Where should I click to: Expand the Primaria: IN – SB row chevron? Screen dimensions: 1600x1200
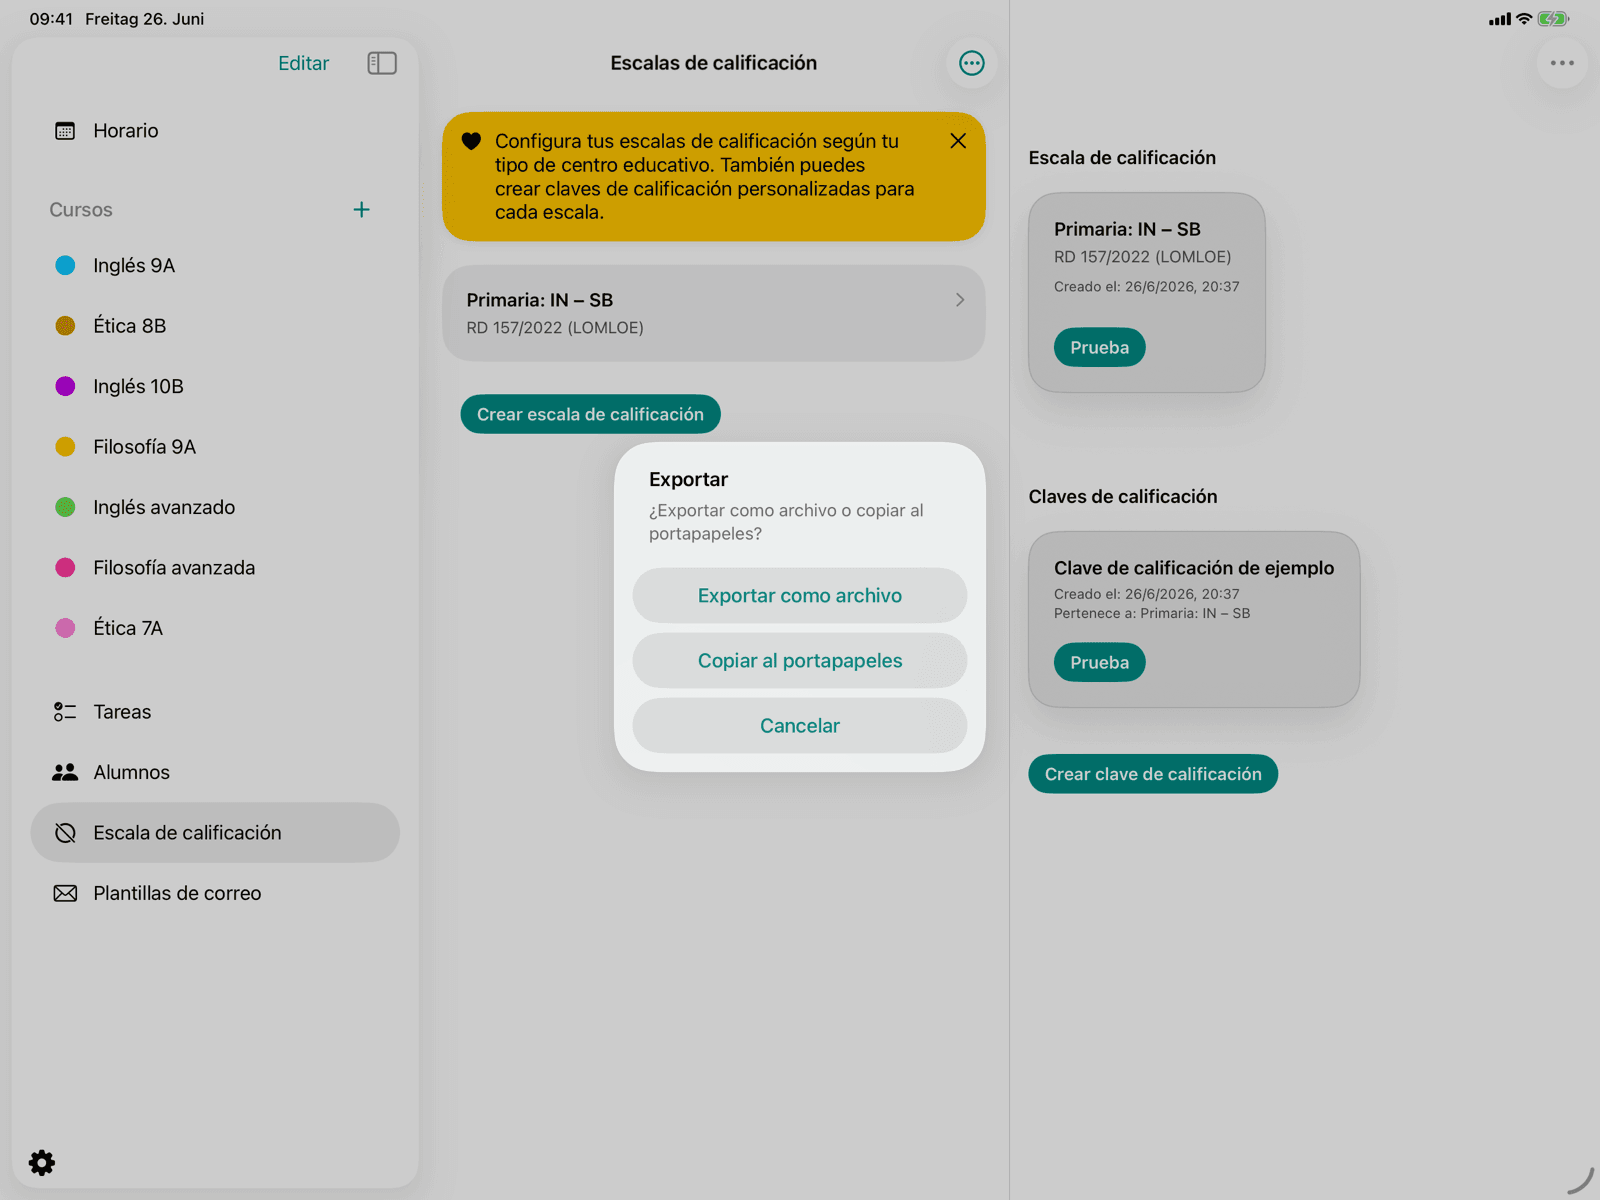(x=959, y=300)
